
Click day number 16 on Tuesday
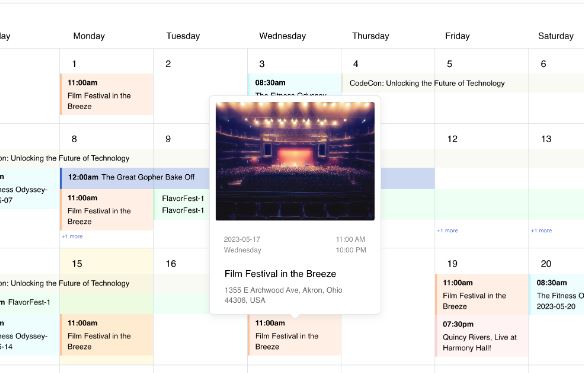click(x=171, y=264)
